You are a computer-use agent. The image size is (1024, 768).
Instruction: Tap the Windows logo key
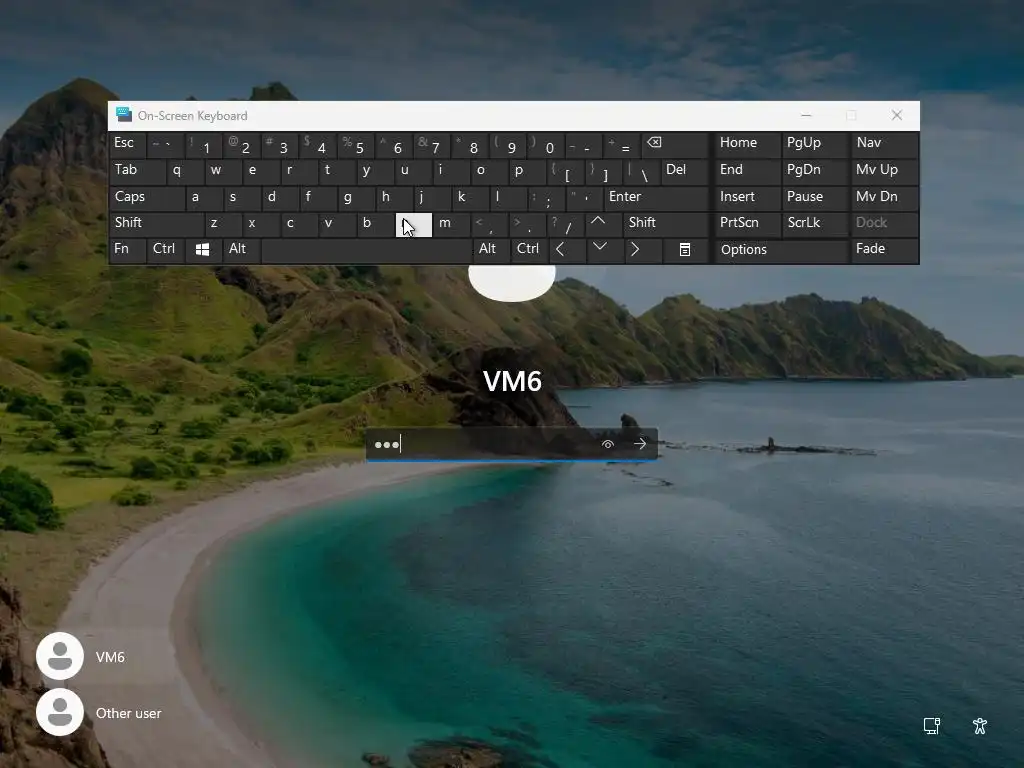pos(202,250)
